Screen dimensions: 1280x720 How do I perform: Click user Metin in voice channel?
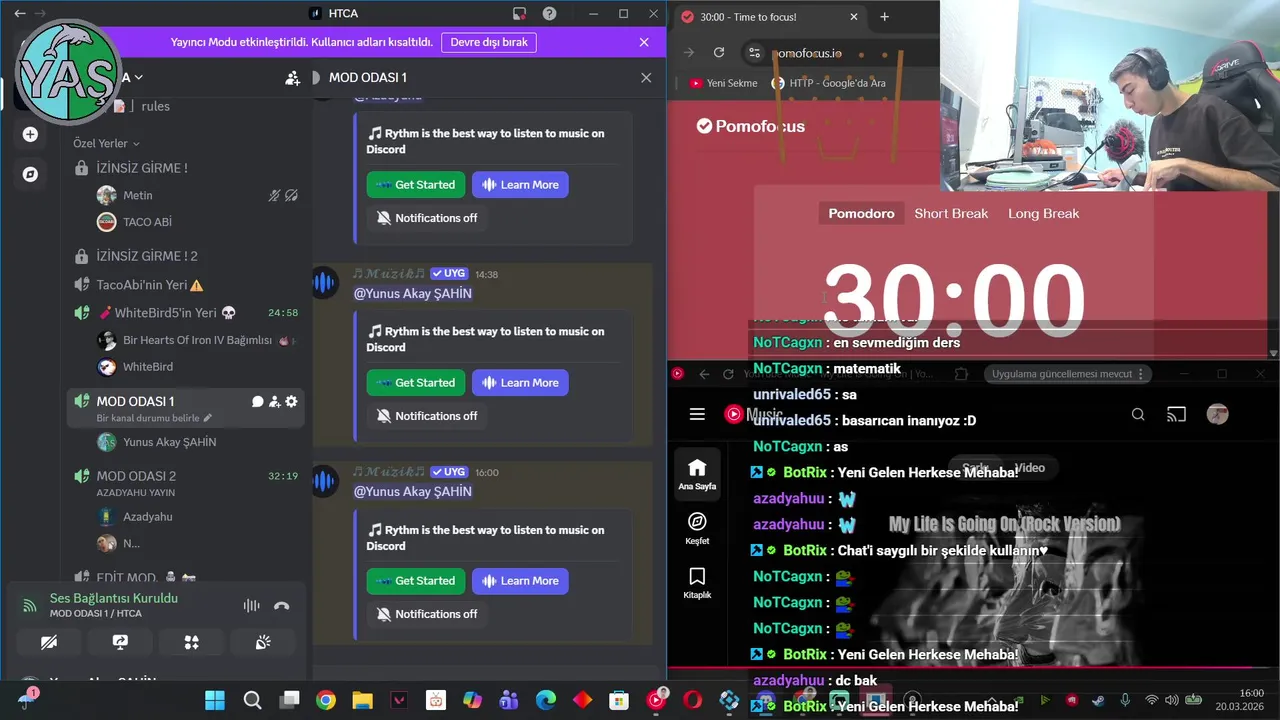click(x=138, y=195)
